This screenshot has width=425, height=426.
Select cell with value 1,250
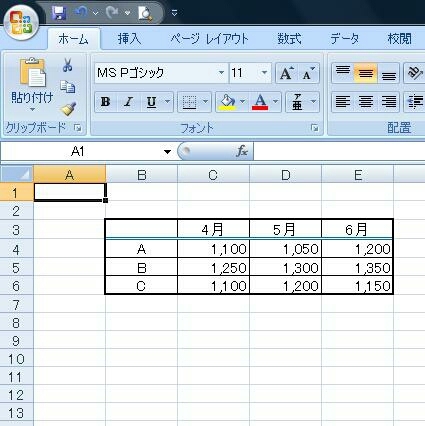[x=213, y=267]
